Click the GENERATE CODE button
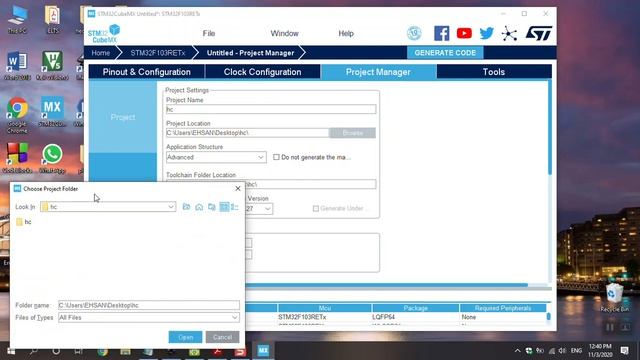Screen dimensions: 640x360 coord(445,53)
